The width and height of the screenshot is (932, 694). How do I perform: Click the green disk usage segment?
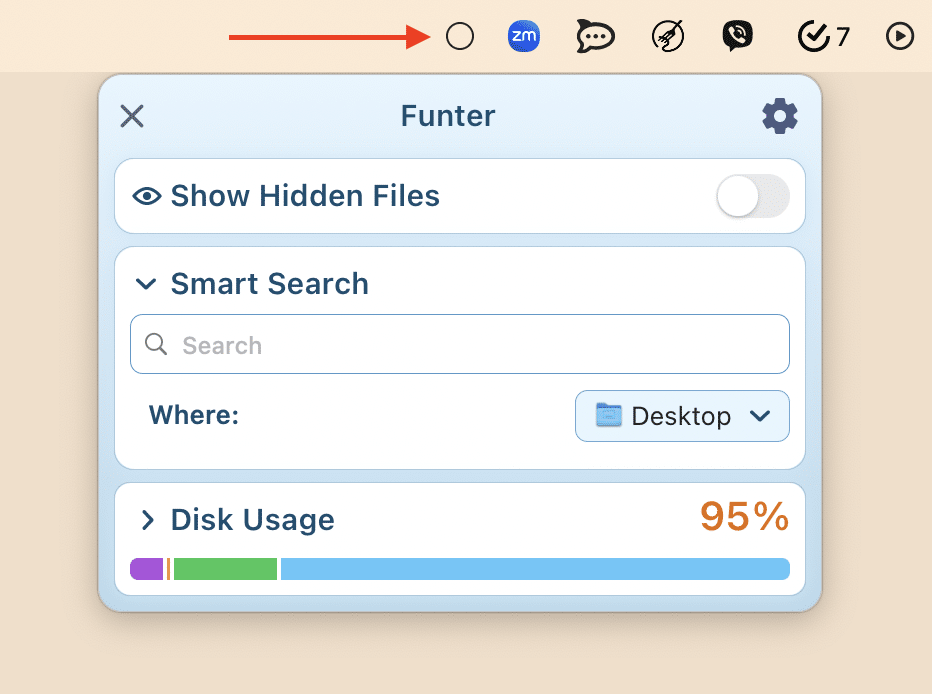click(x=225, y=569)
